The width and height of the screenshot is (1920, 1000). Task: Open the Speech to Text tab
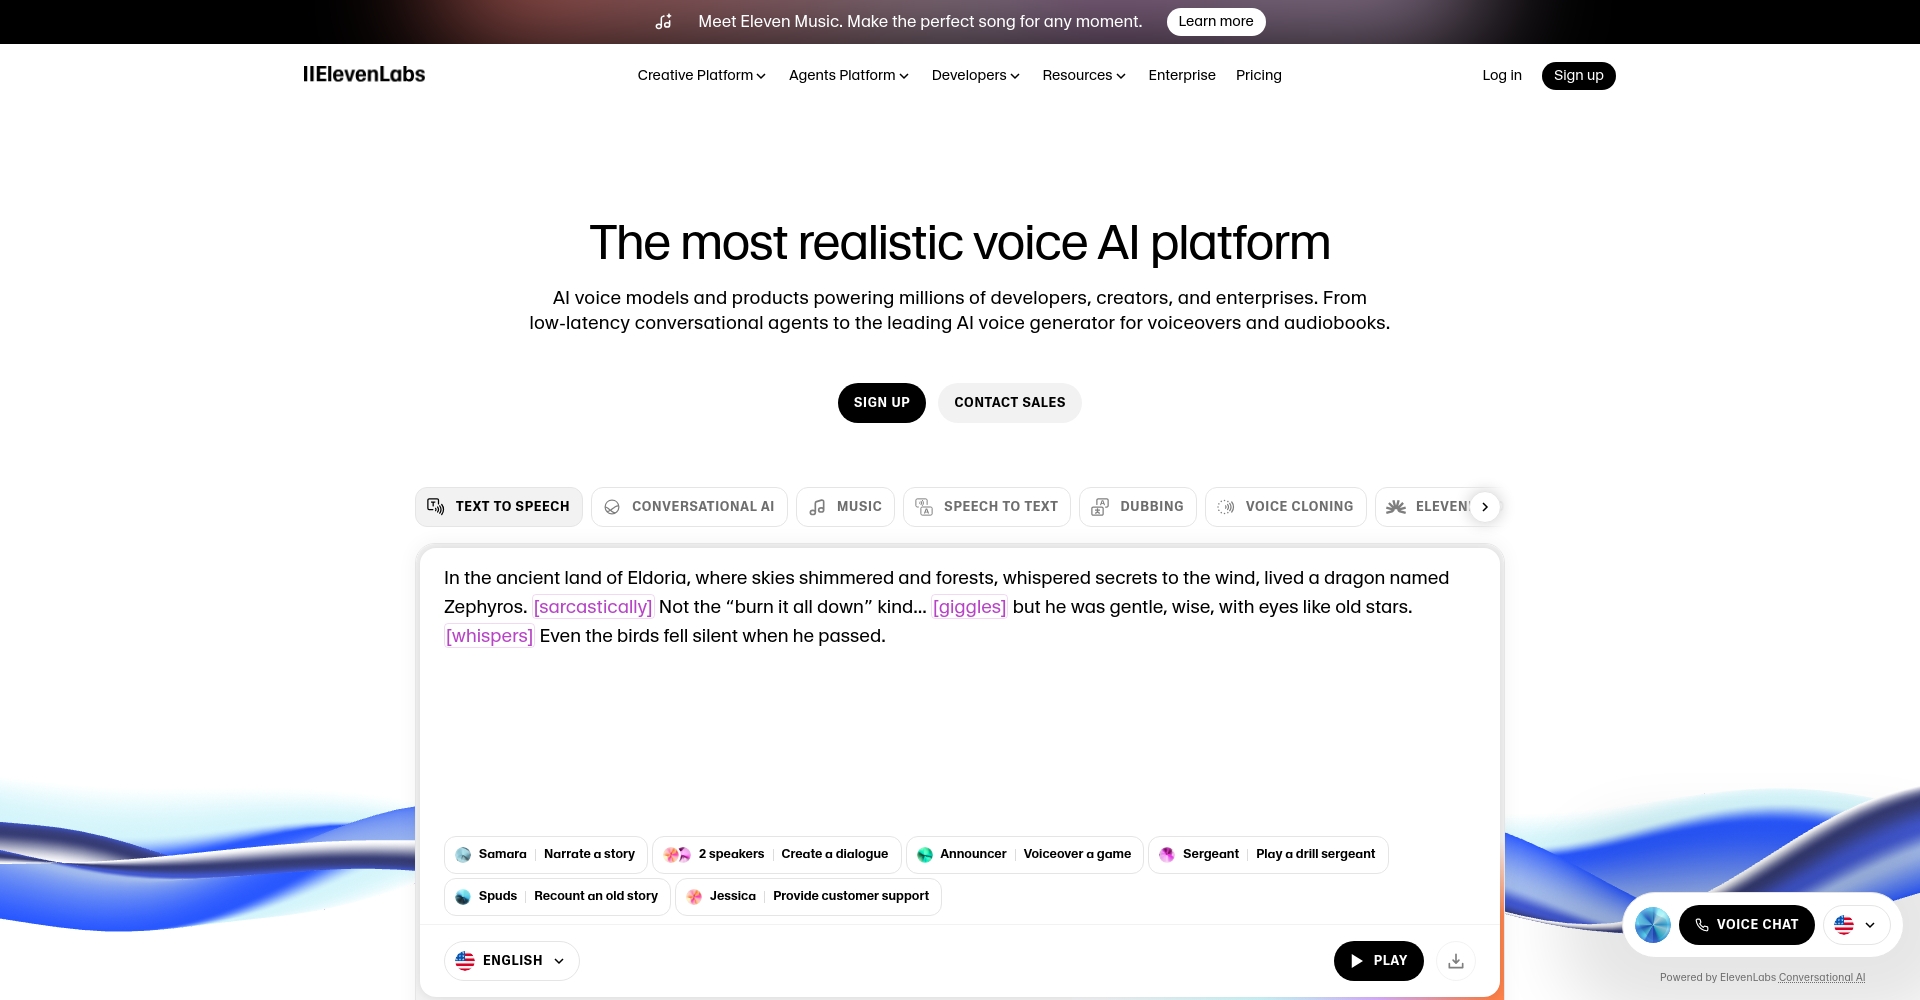(x=987, y=507)
